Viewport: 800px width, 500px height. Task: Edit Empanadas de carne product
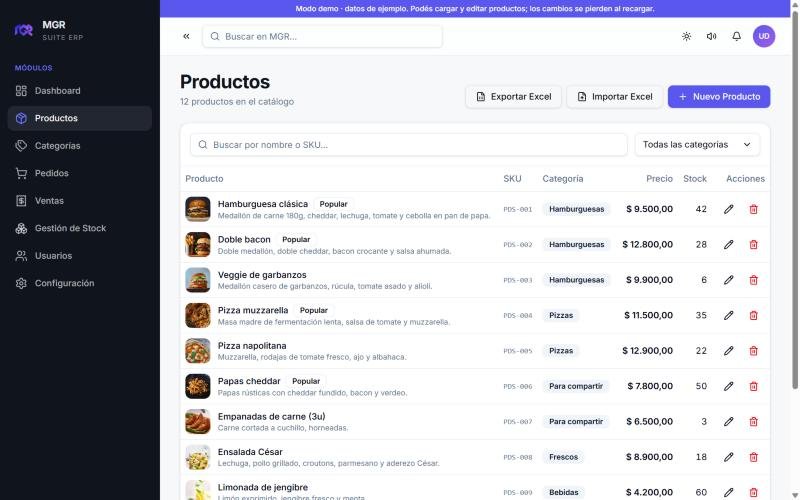[729, 422]
